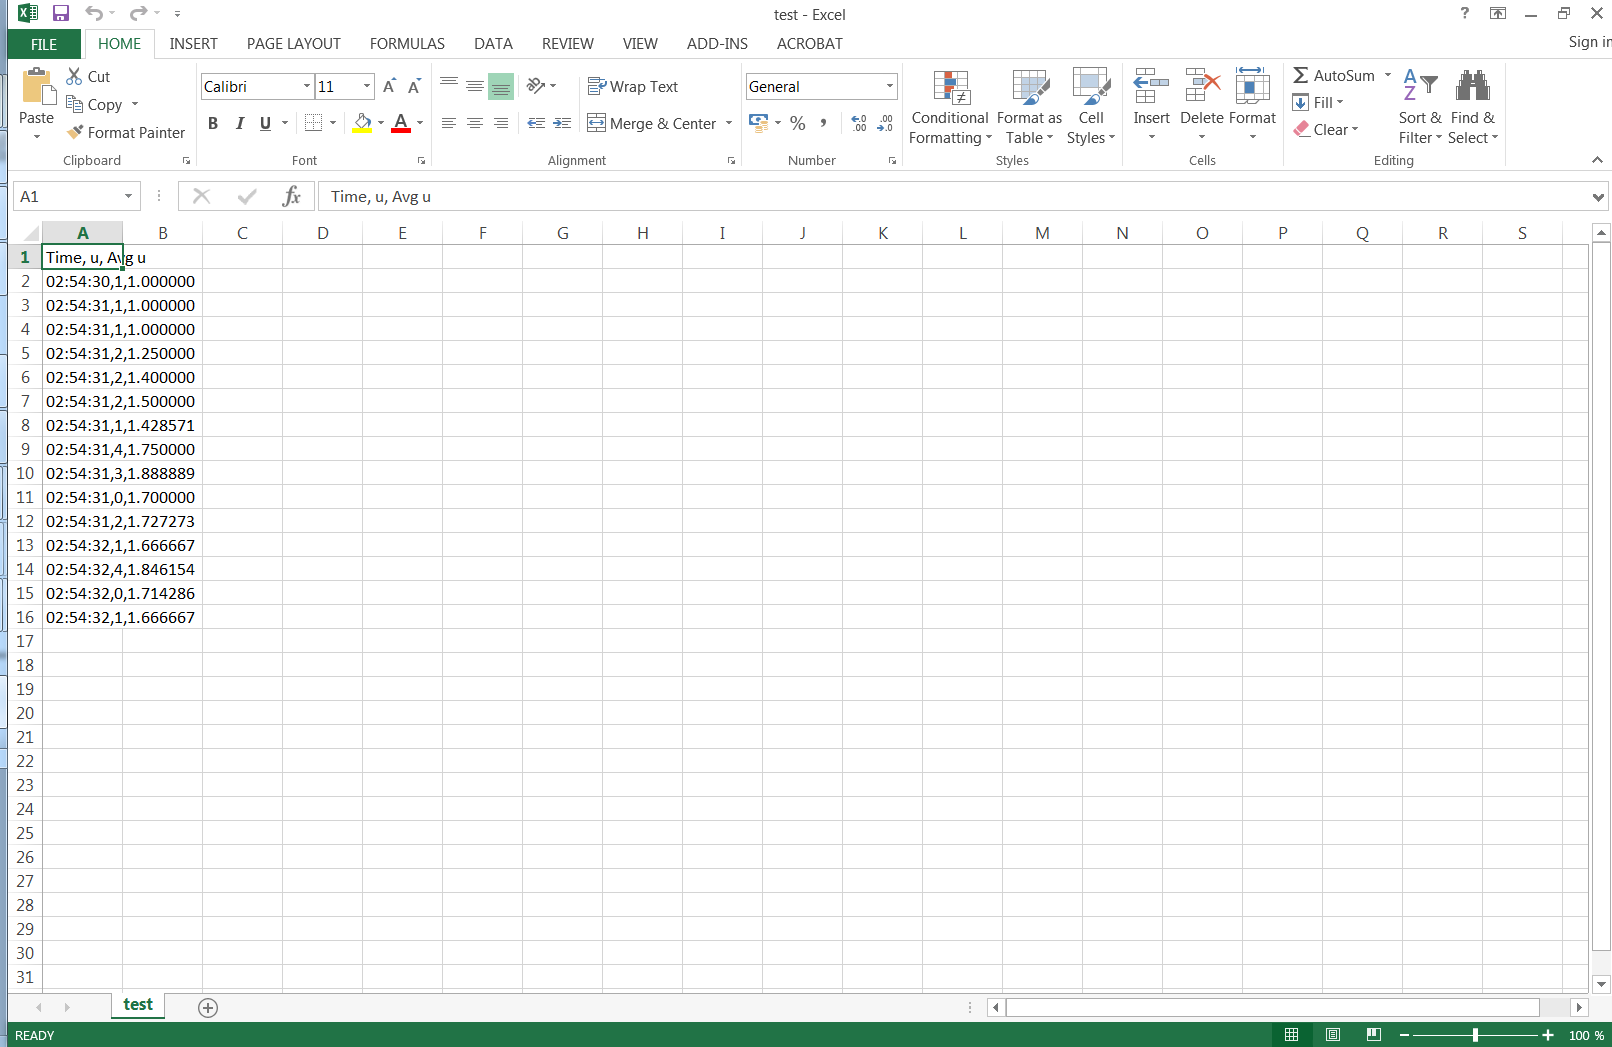Switch to FORMULAS tab

point(407,44)
